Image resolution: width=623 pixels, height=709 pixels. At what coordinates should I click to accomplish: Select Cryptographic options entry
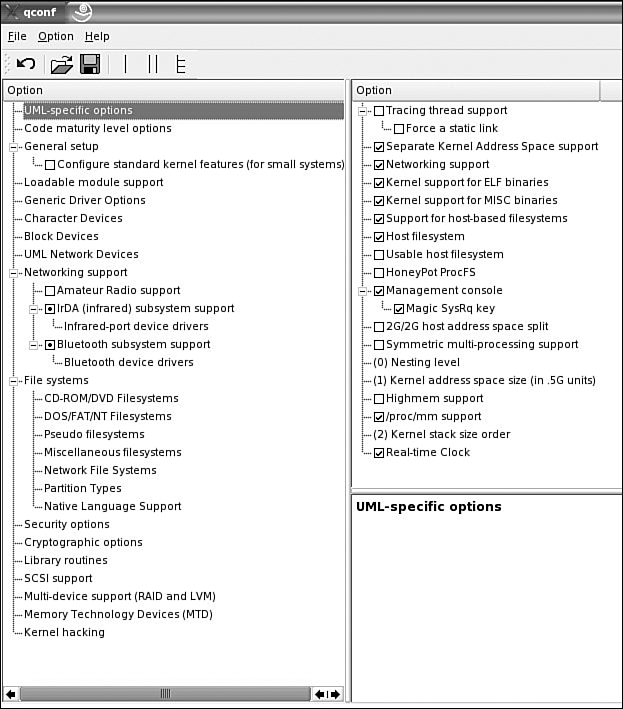(83, 542)
